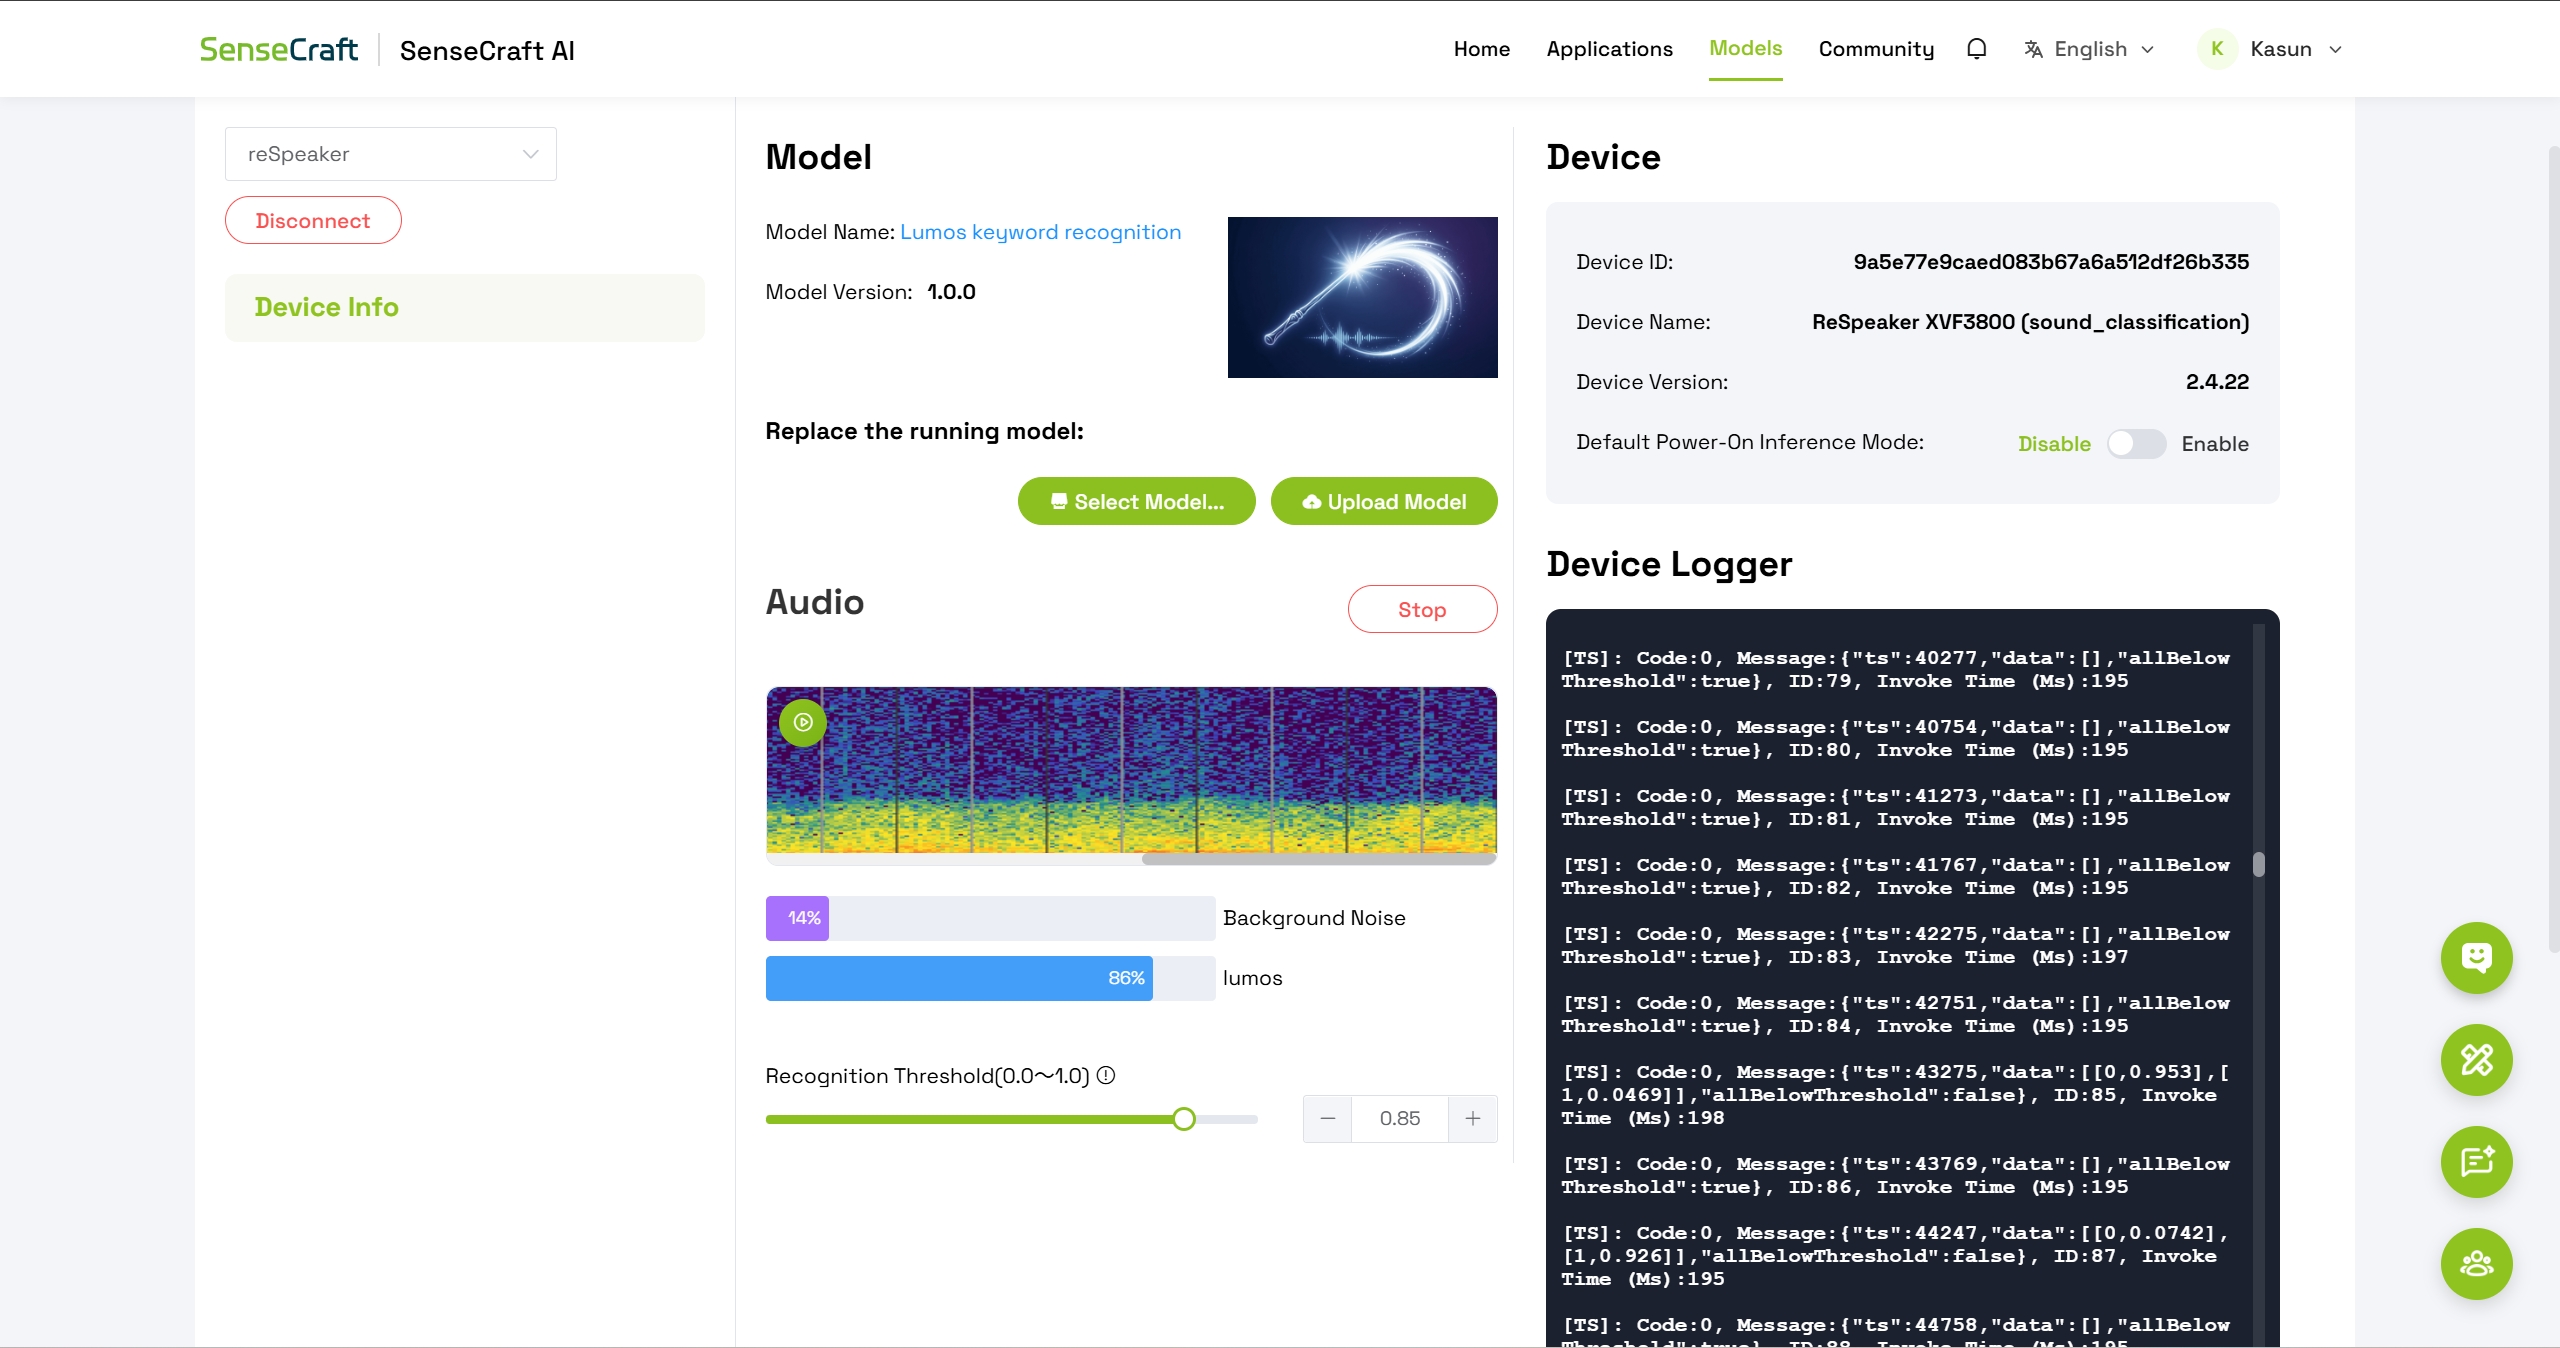Open the Applications tab
The height and width of the screenshot is (1348, 2560).
(1609, 49)
